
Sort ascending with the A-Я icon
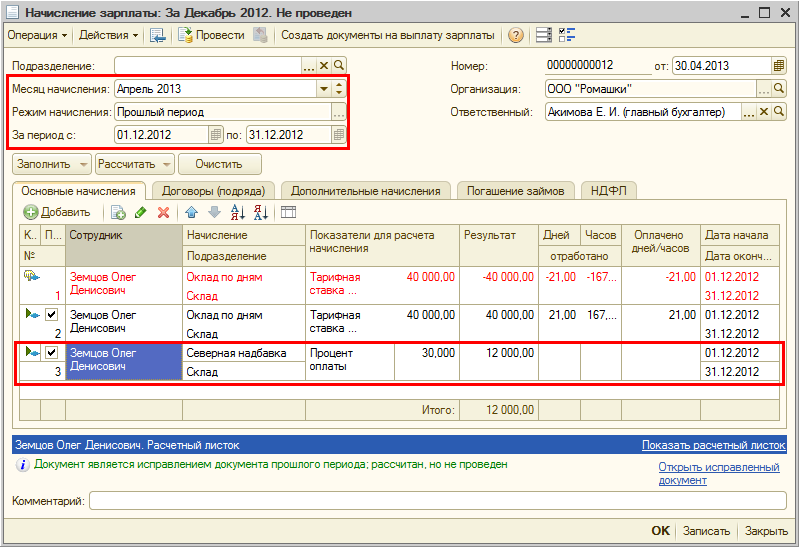coord(238,212)
